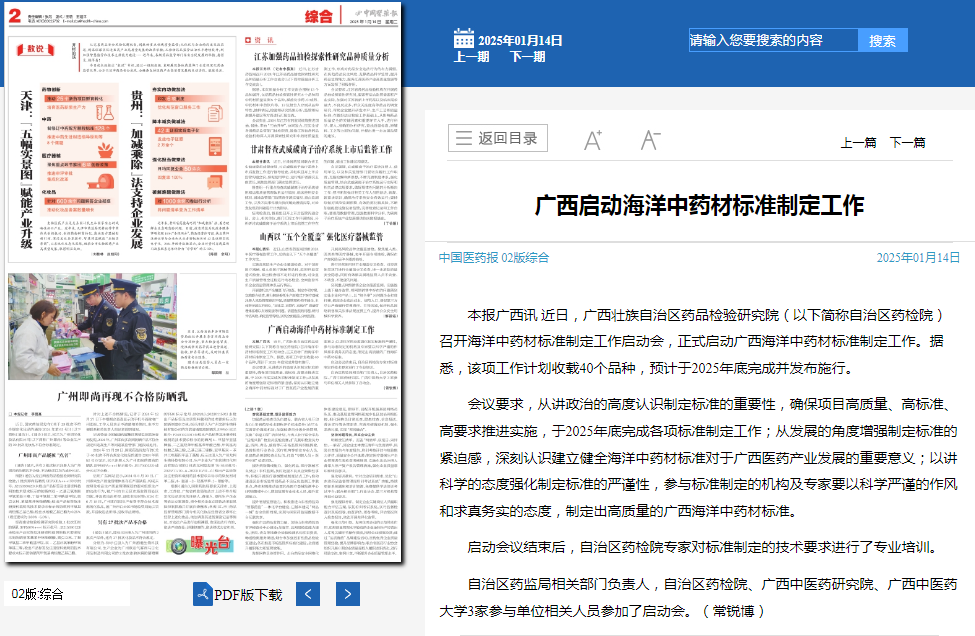975x636 pixels.
Task: Click PDF版下载 download link
Action: click(x=248, y=595)
